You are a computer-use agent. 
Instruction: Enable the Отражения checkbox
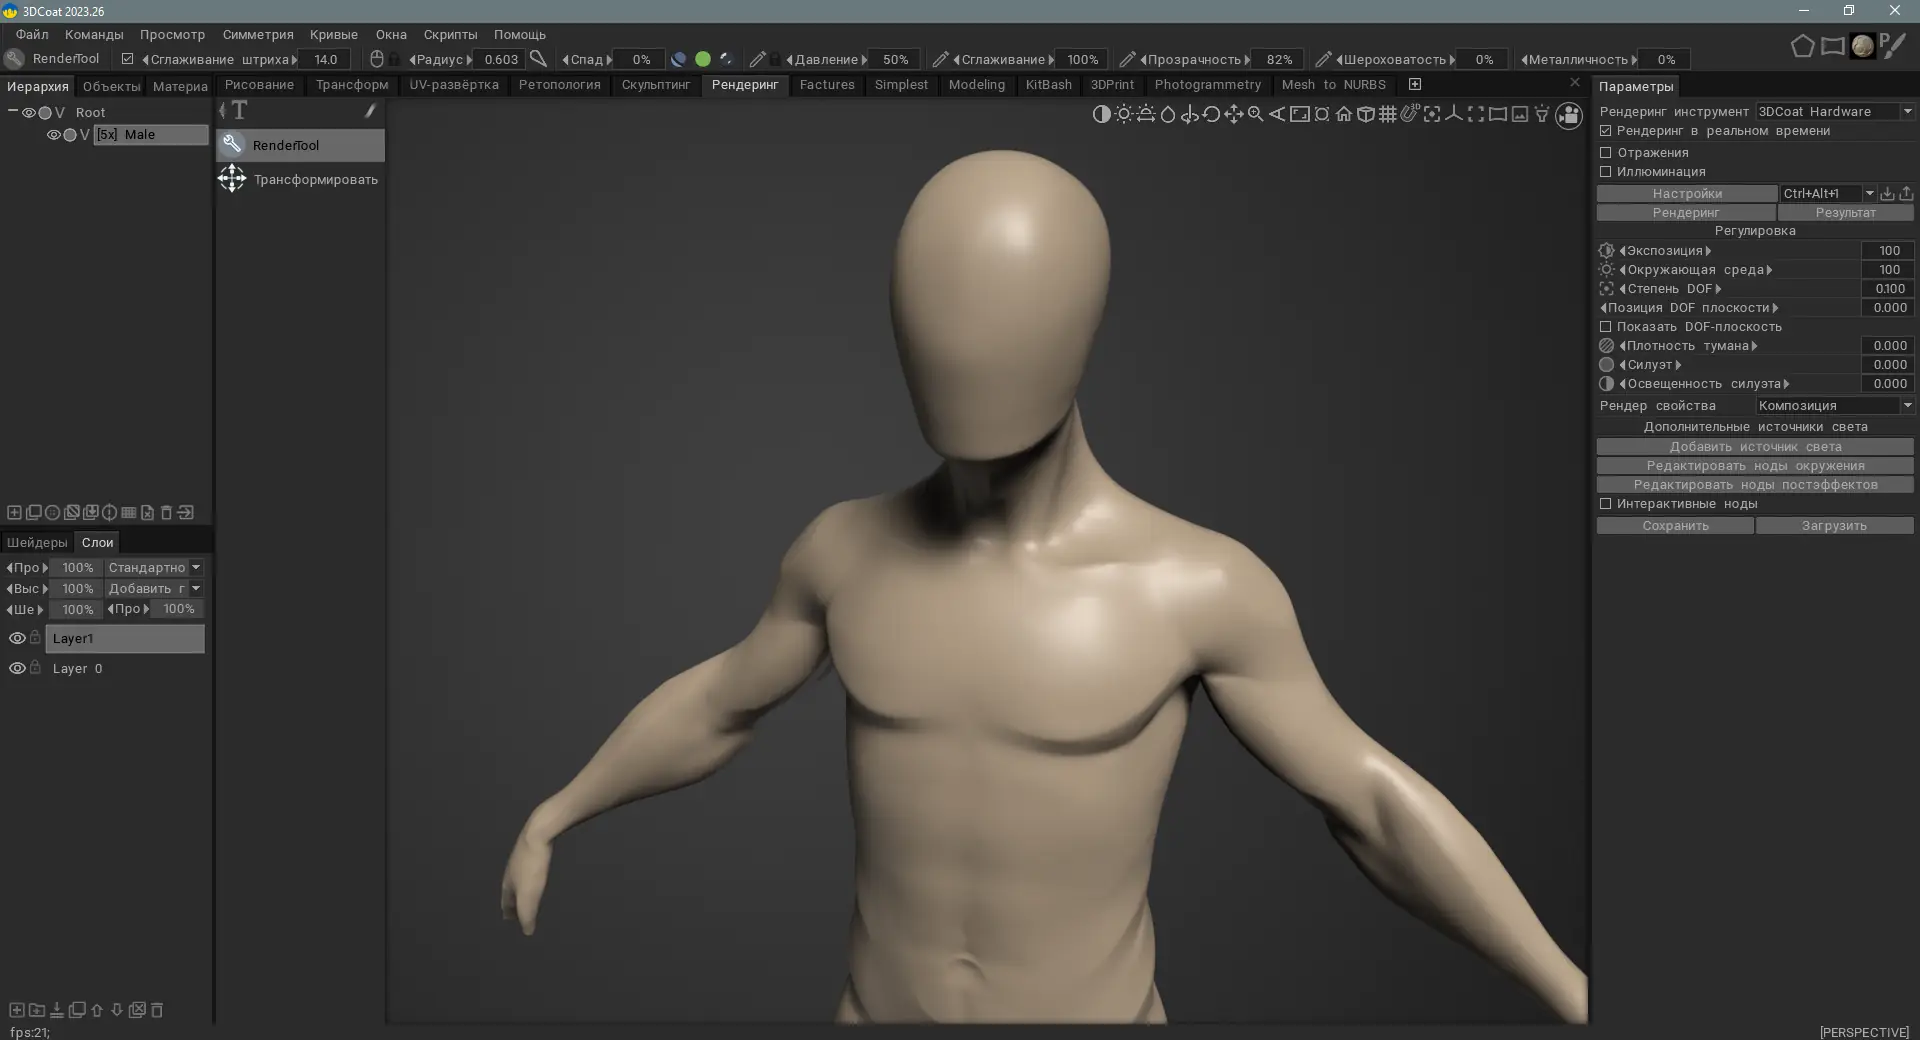tap(1606, 153)
